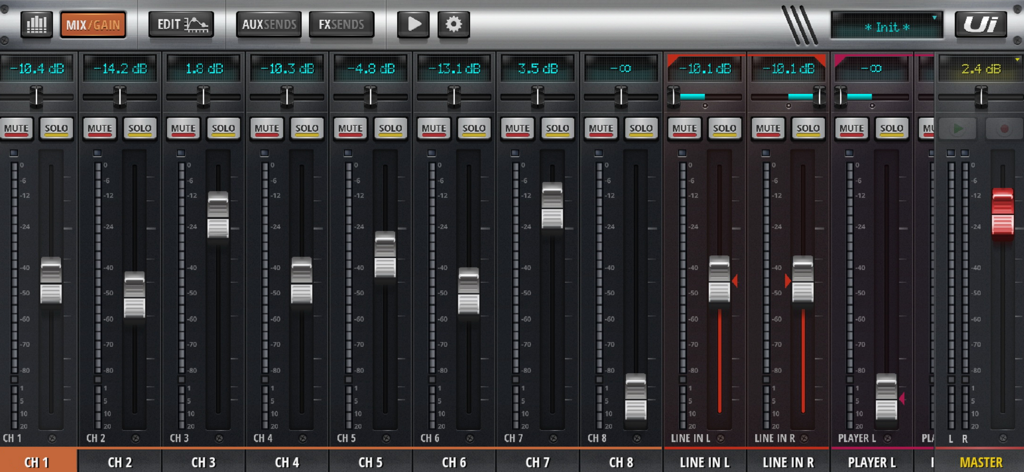Image resolution: width=1024 pixels, height=472 pixels.
Task: Open AUX SENDS view
Action: coord(268,25)
